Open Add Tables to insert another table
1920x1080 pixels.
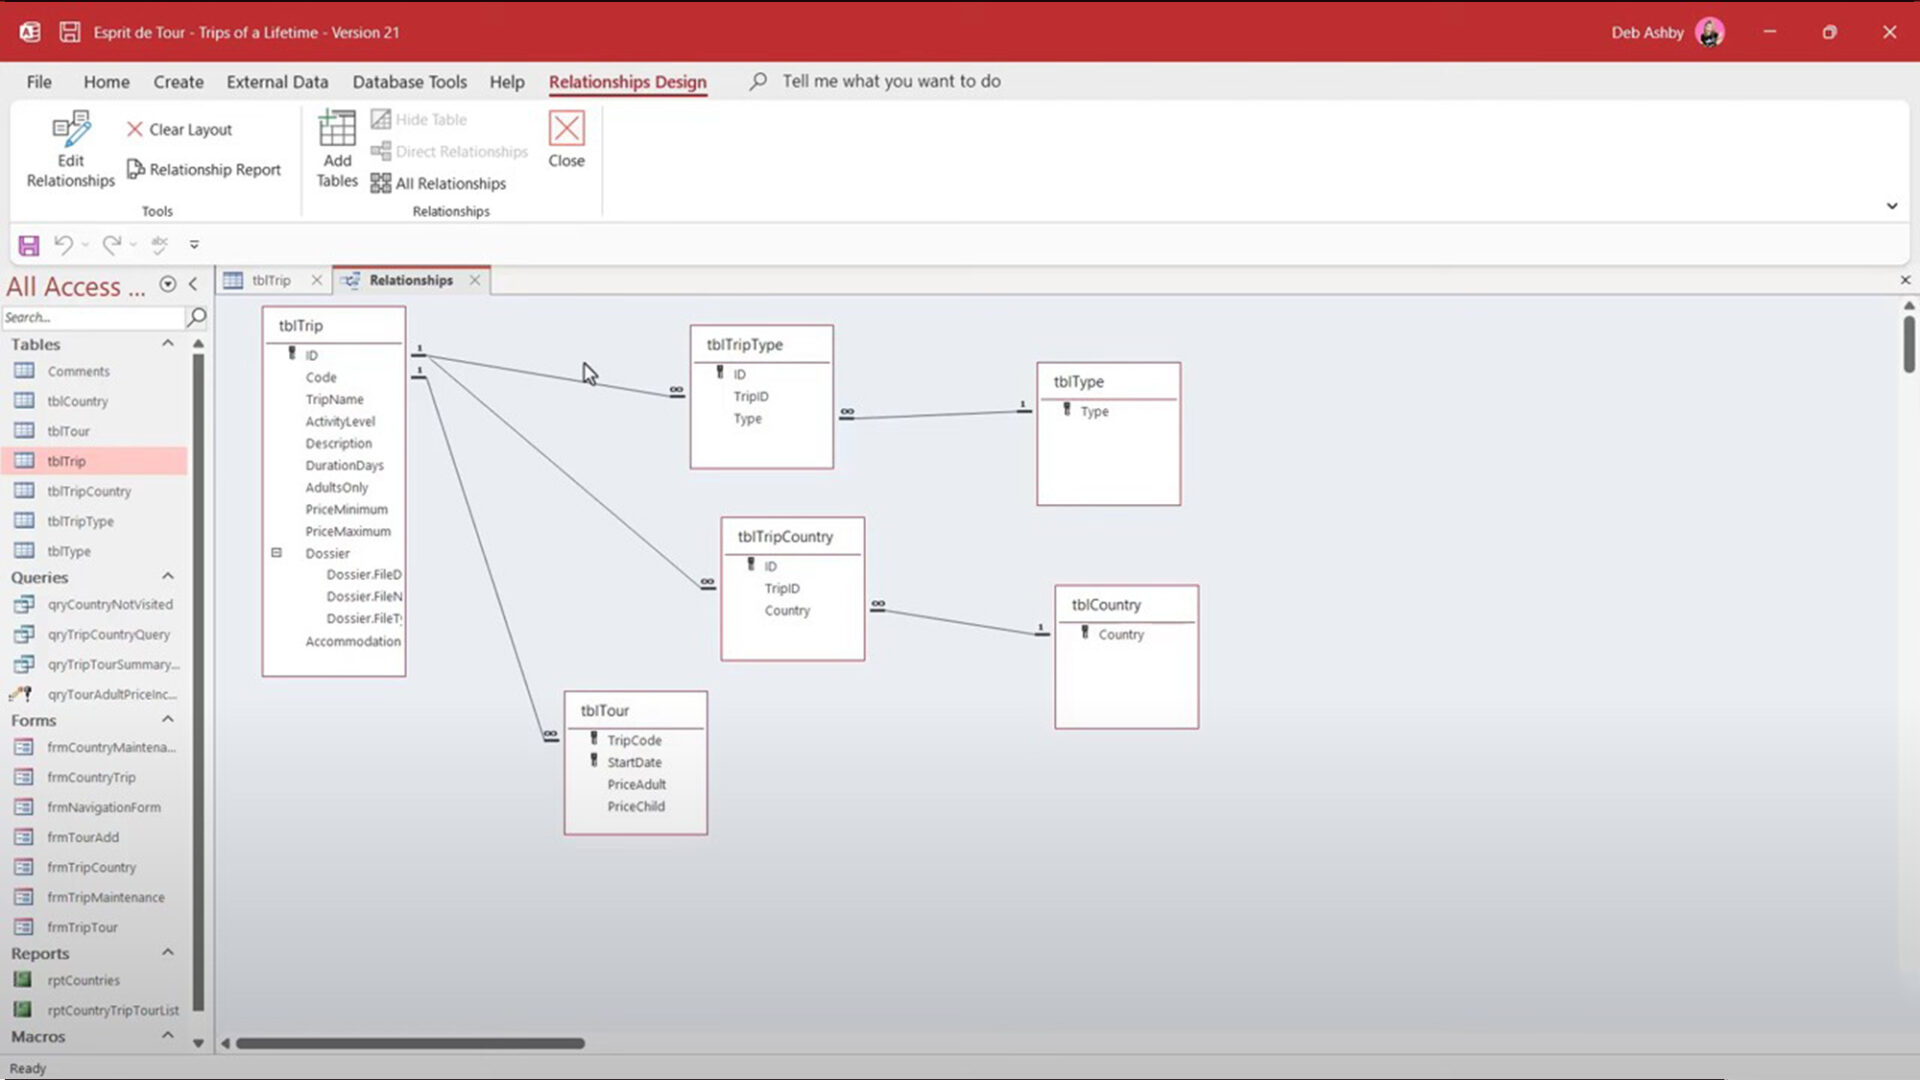tap(336, 148)
